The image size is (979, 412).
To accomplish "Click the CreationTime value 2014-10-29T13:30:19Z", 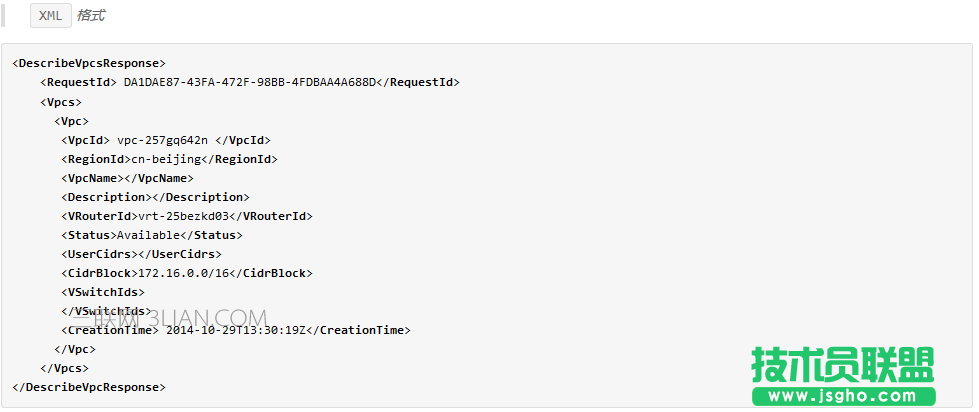I will coord(239,330).
